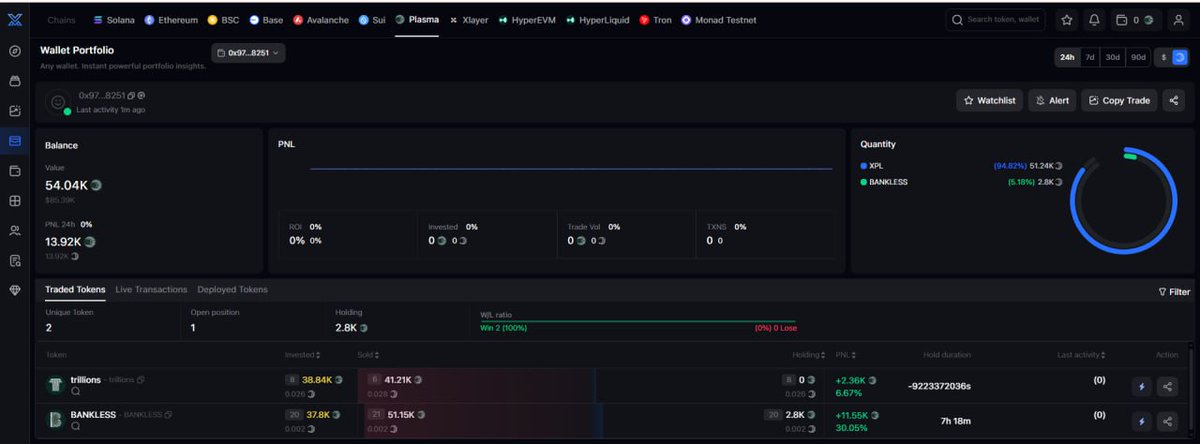This screenshot has height=444, width=1200.
Task: Open the compass Discover sidebar icon
Action: (x=14, y=51)
